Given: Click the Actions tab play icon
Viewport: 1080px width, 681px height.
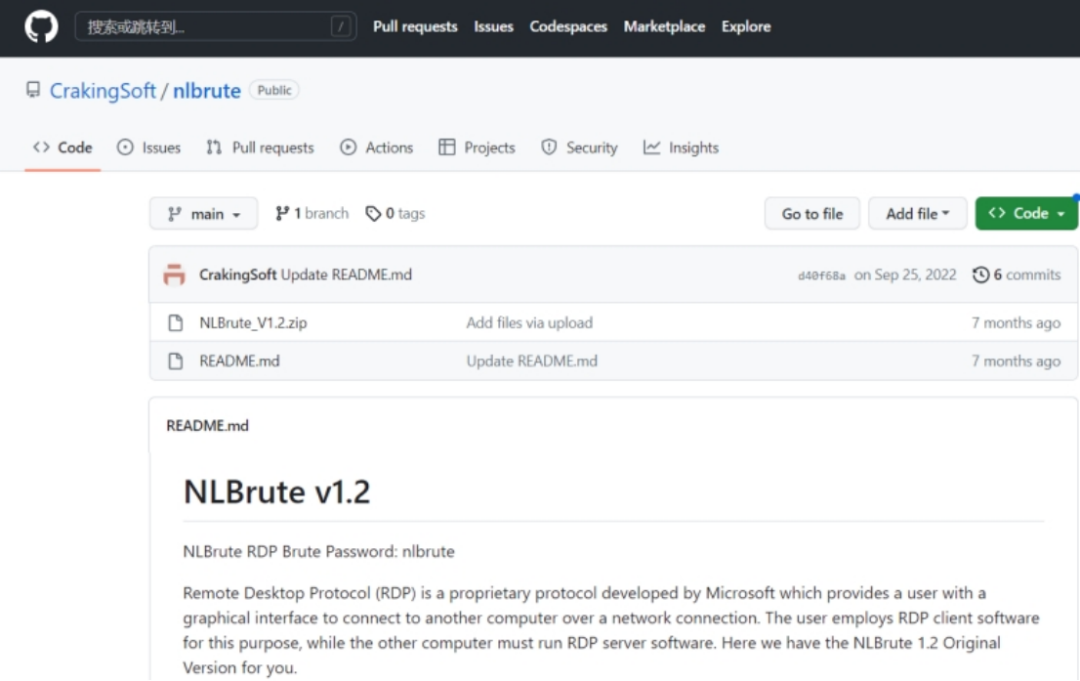Looking at the screenshot, I should tap(349, 147).
